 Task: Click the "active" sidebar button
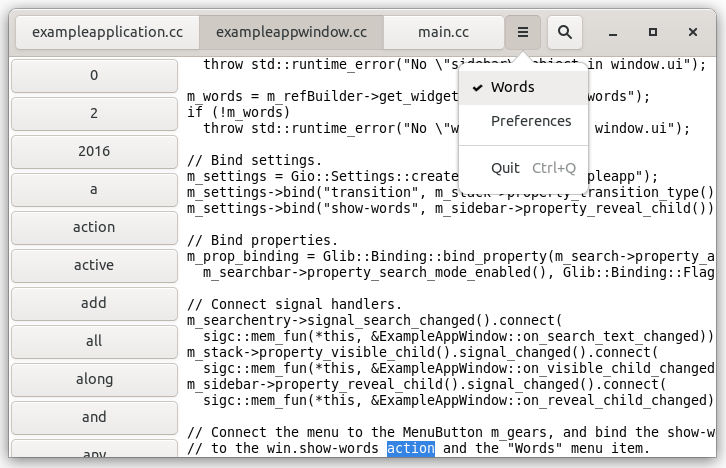pos(94,265)
